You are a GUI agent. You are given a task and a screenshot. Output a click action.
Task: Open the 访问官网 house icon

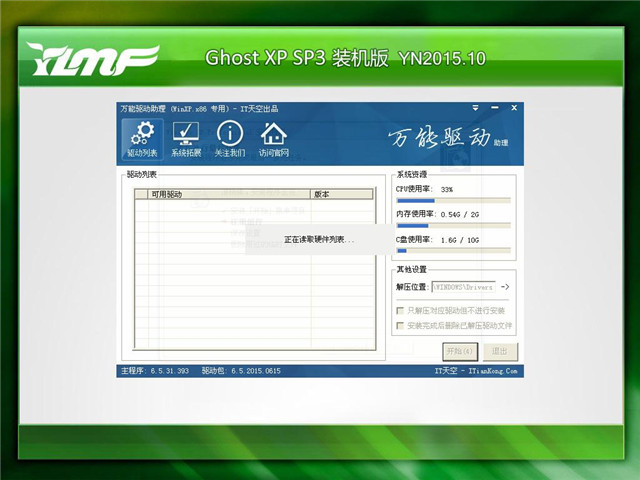coord(273,139)
